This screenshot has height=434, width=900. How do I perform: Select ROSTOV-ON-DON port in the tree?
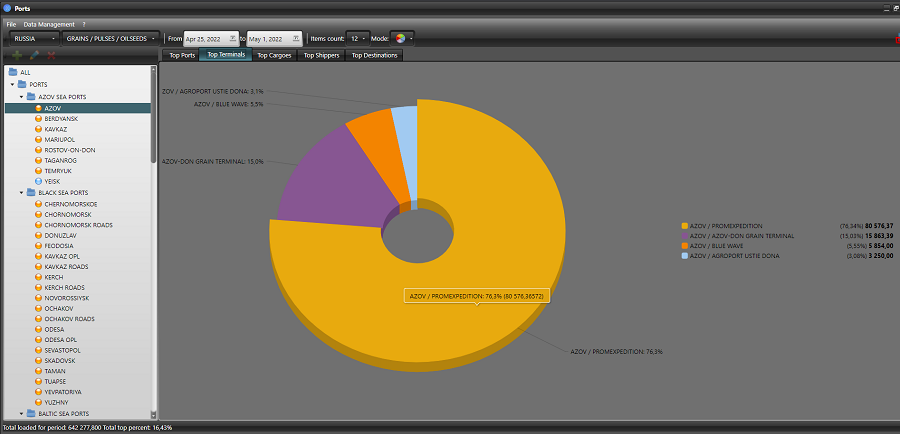[69, 150]
